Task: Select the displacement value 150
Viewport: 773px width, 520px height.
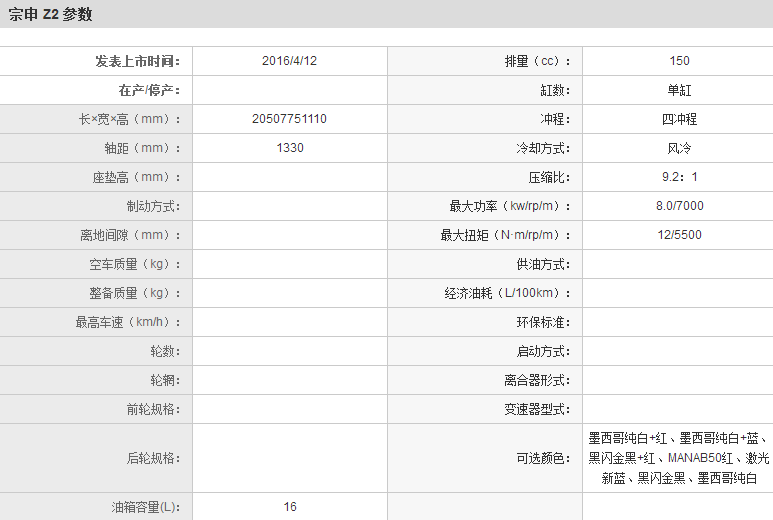Action: point(679,61)
